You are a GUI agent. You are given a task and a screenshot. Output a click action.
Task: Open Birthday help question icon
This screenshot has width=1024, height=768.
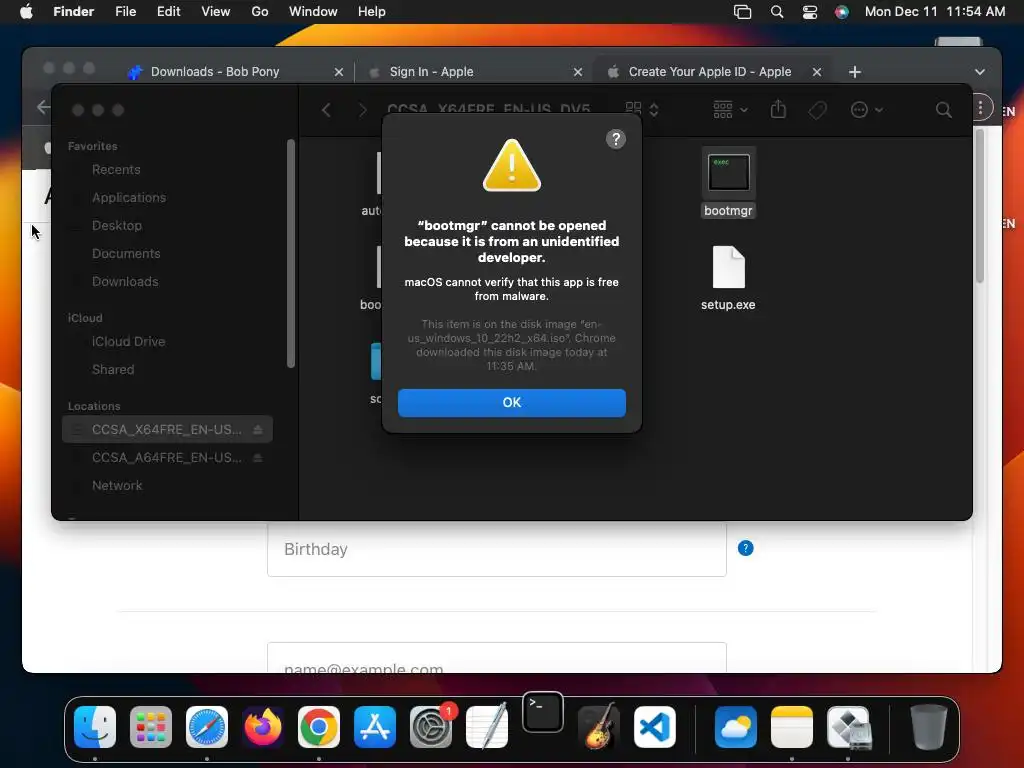coord(745,548)
